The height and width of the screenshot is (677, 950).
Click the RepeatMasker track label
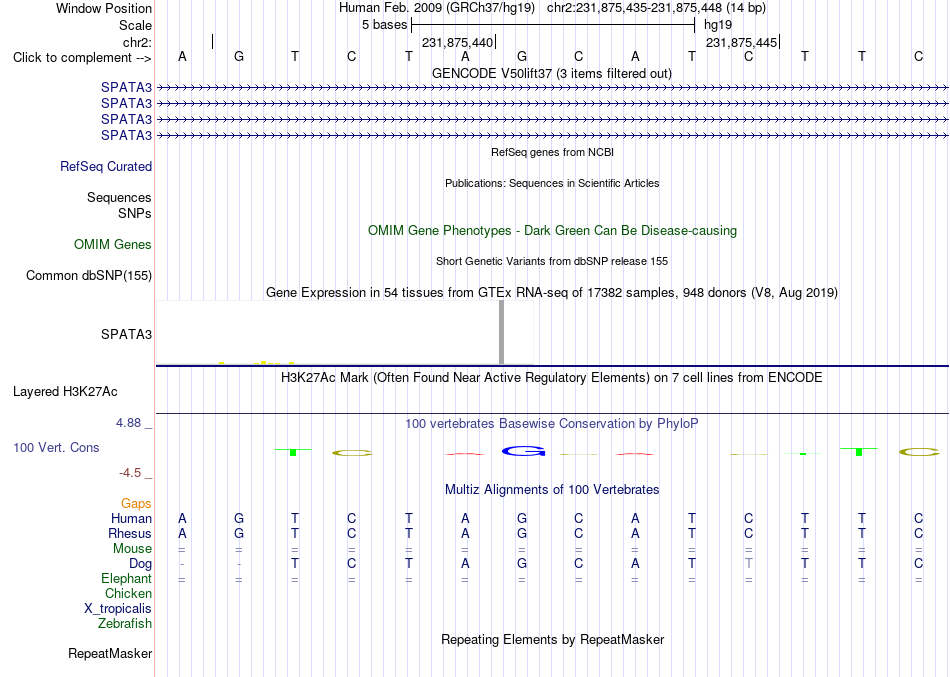pos(110,653)
